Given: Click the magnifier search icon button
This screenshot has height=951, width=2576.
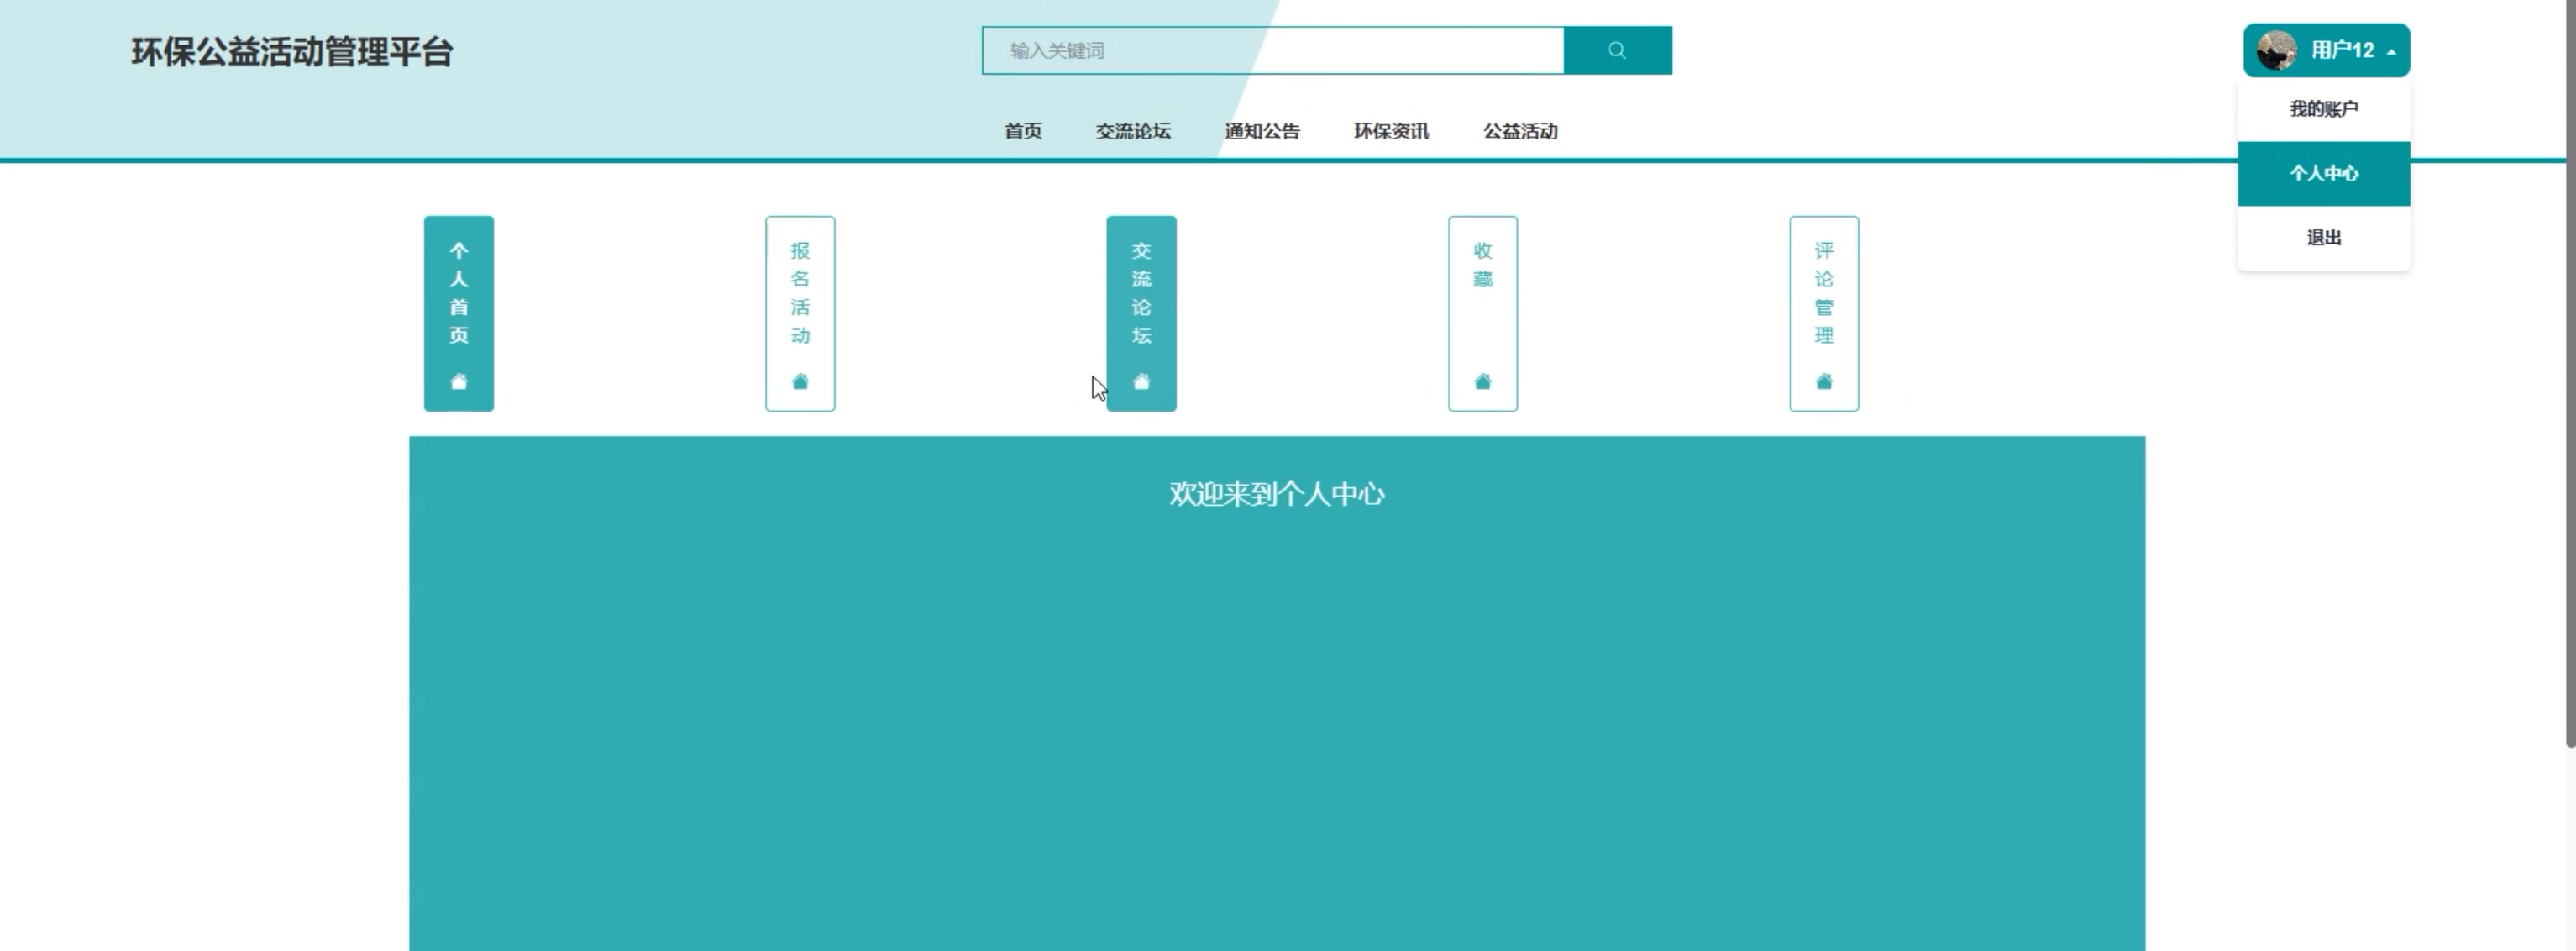Looking at the screenshot, I should (1616, 50).
